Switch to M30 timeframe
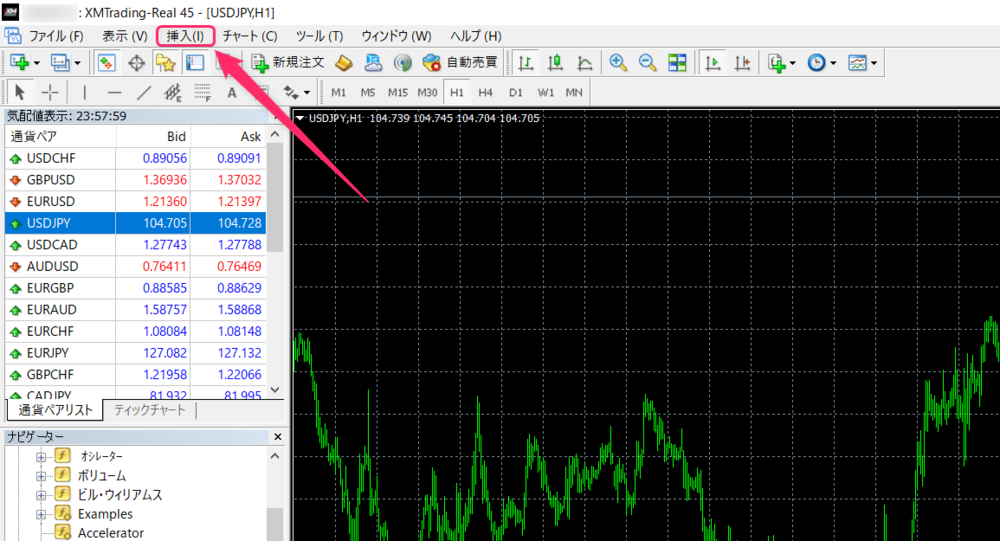The width and height of the screenshot is (1000, 541). tap(427, 93)
